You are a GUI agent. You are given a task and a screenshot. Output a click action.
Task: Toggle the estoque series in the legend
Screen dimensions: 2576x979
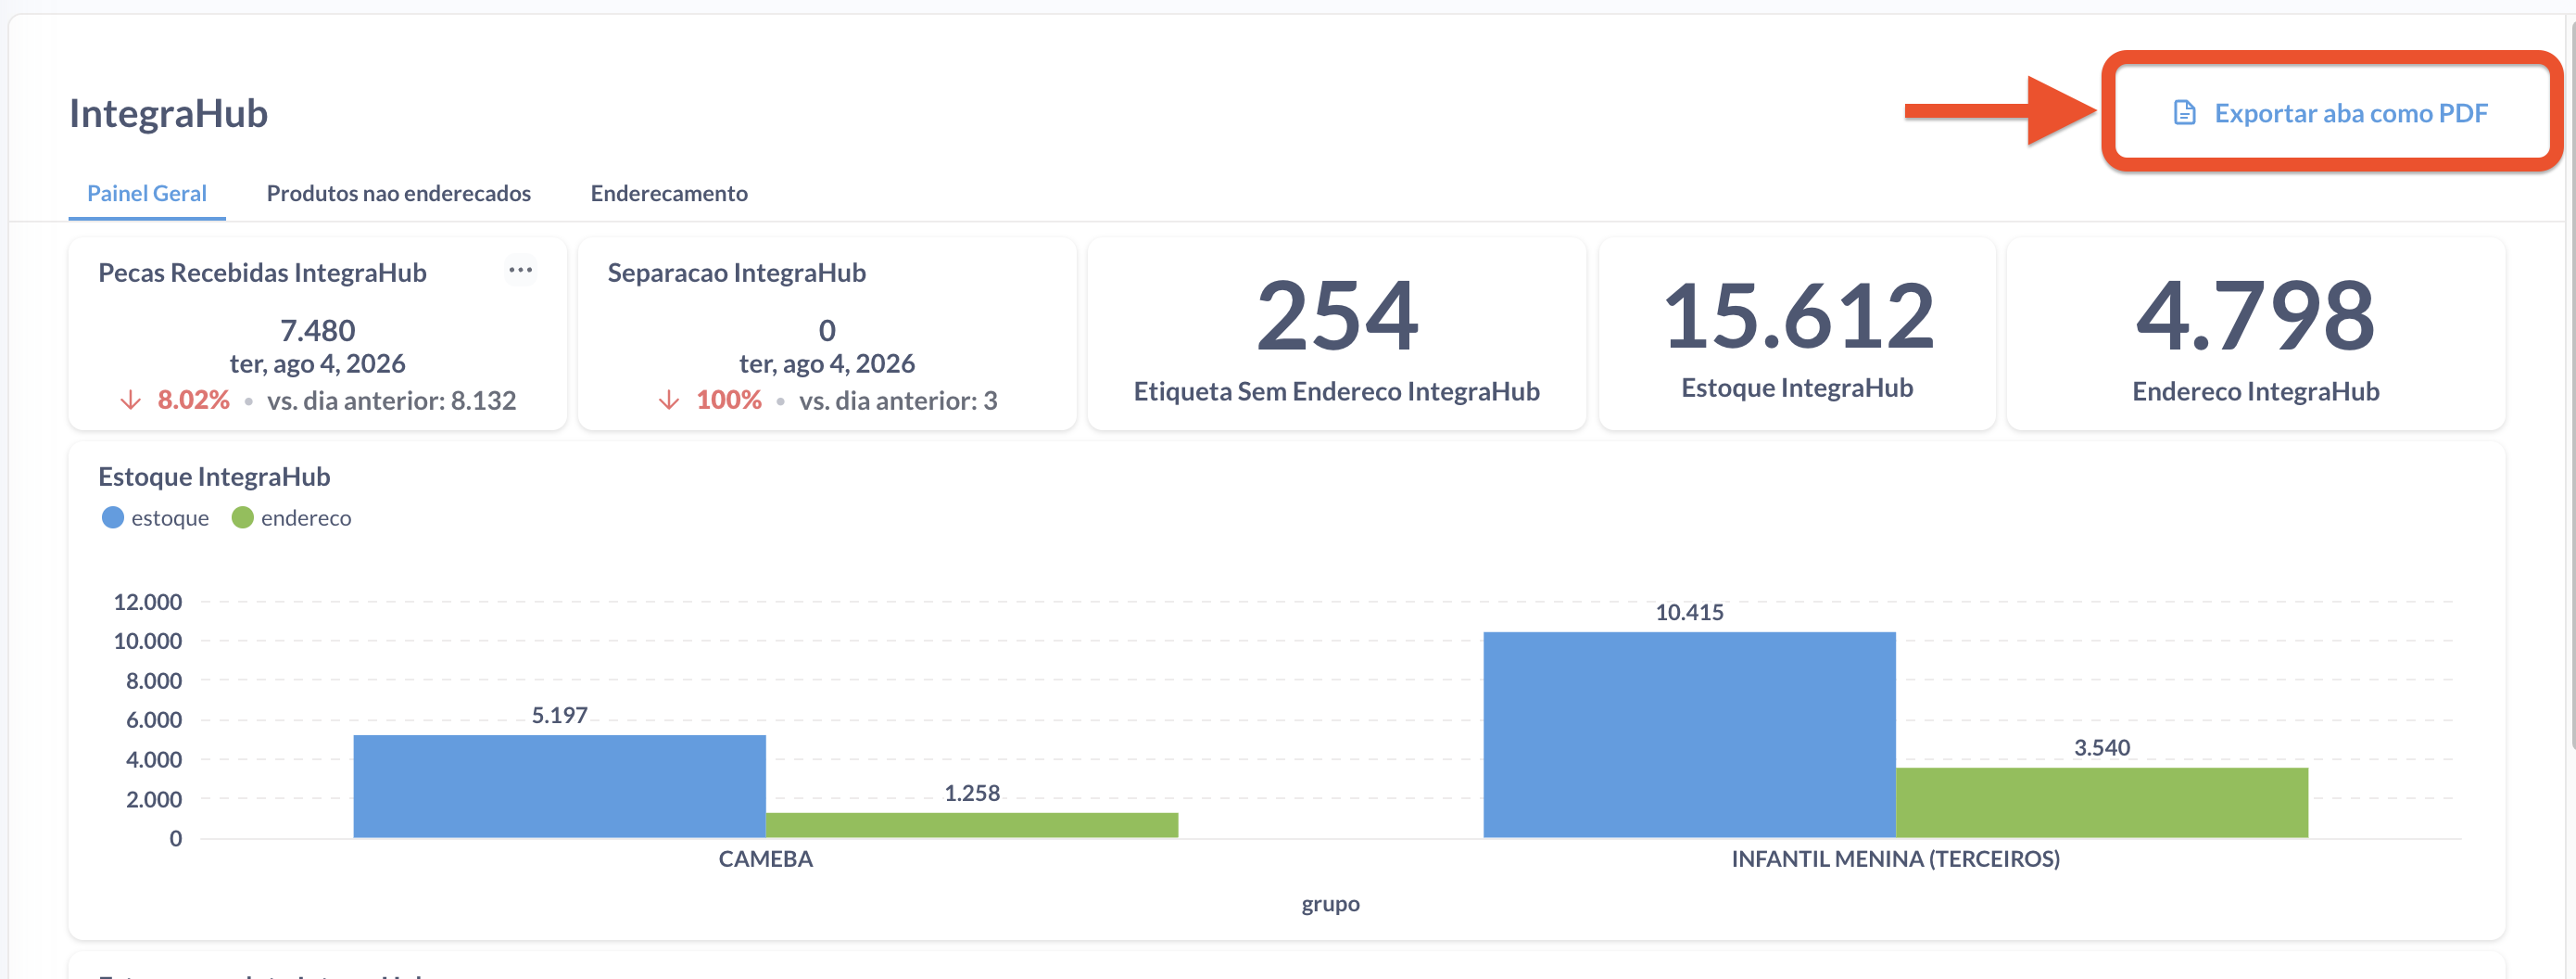pos(156,518)
